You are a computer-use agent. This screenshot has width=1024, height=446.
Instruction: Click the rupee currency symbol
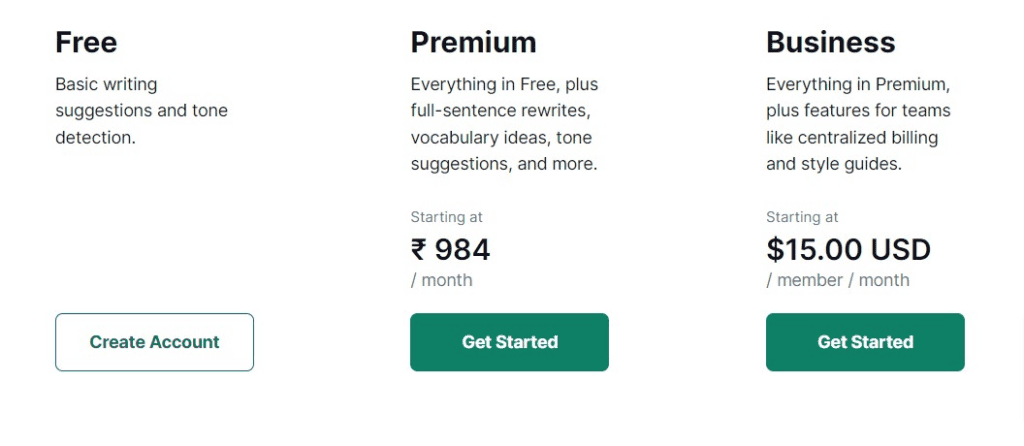pyautogui.click(x=419, y=249)
